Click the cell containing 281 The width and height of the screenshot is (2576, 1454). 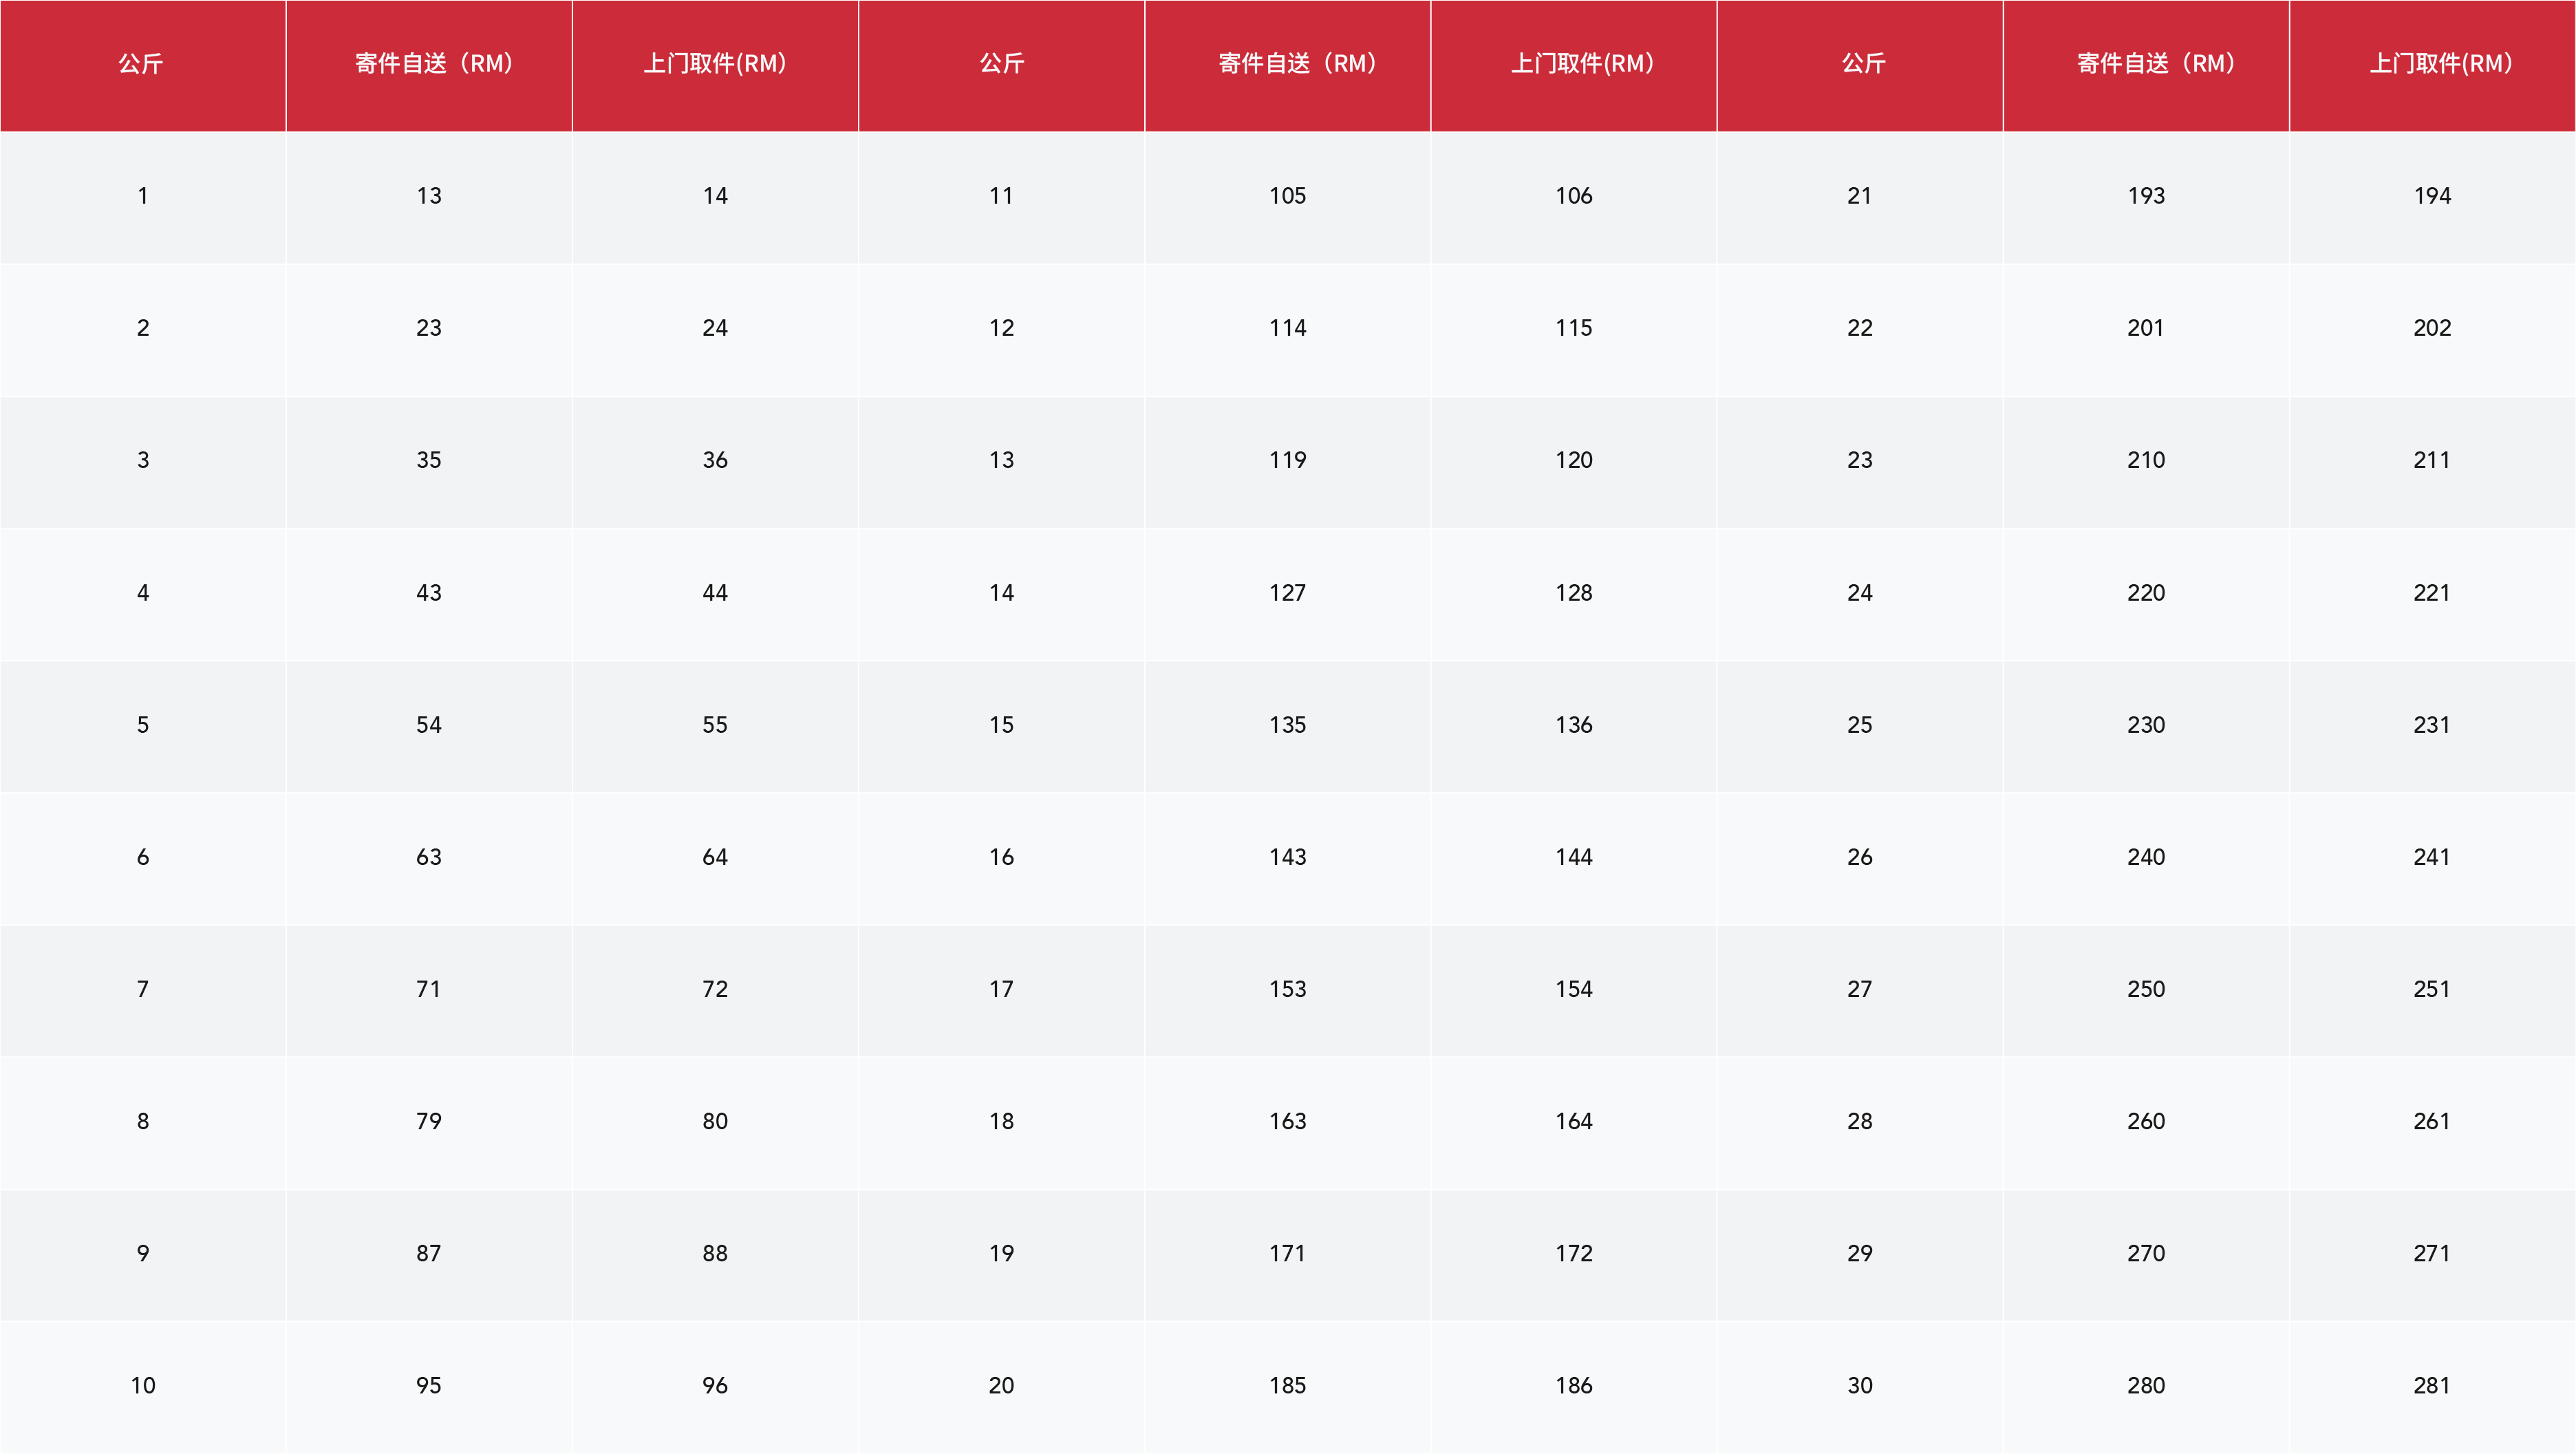tap(2432, 1385)
